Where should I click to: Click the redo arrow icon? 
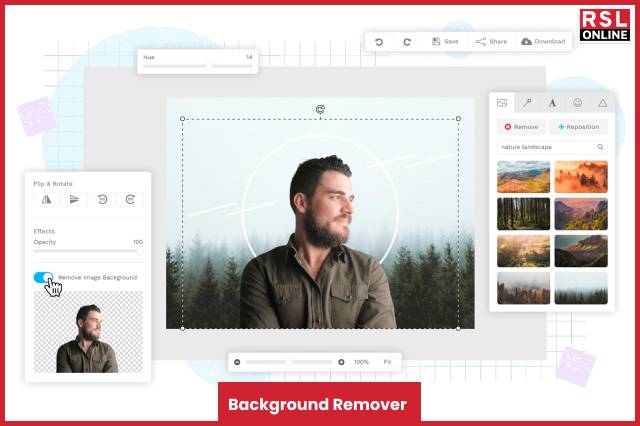(407, 42)
